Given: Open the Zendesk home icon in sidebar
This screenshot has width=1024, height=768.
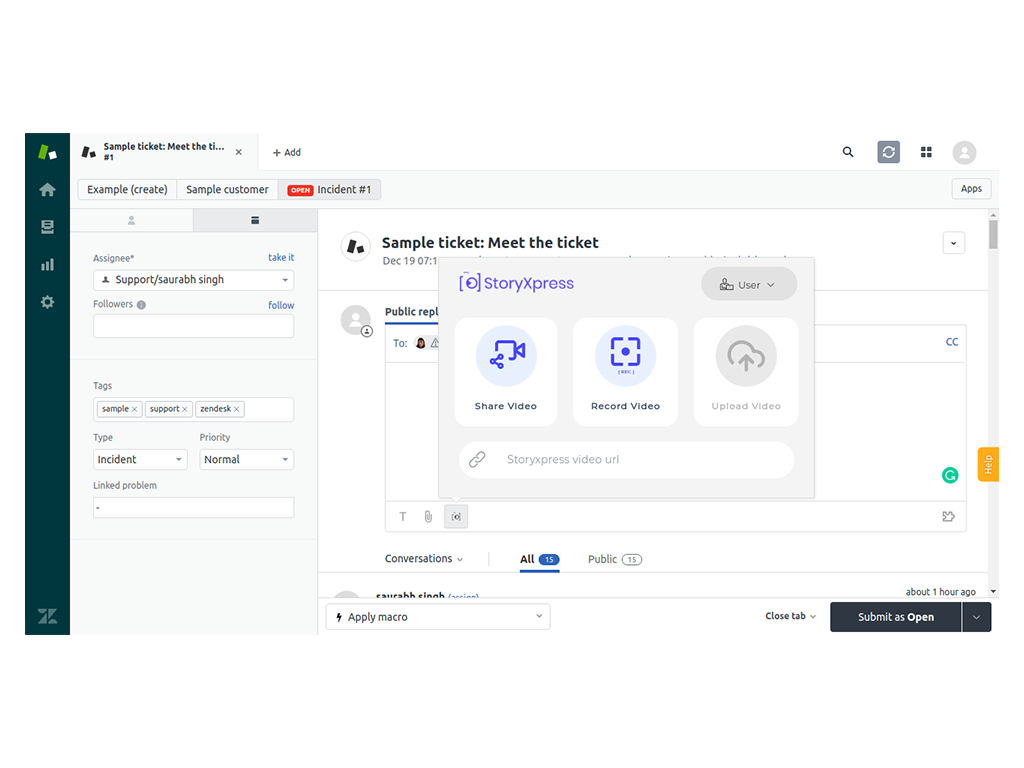Looking at the screenshot, I should point(47,189).
